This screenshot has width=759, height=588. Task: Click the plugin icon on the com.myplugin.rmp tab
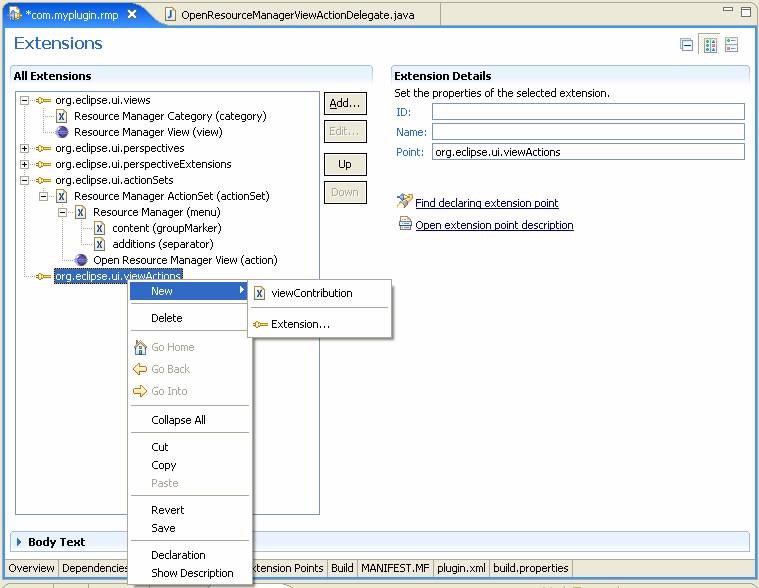tap(15, 15)
